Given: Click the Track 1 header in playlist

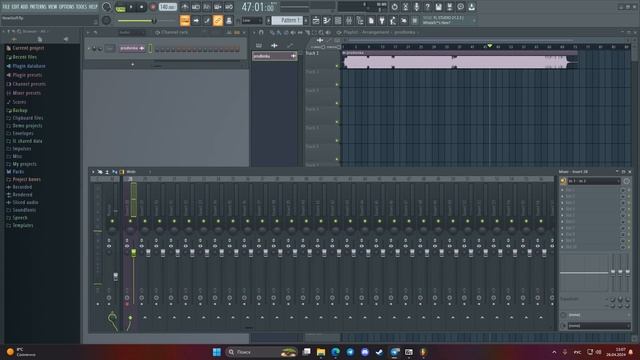Looking at the screenshot, I should tap(321, 59).
